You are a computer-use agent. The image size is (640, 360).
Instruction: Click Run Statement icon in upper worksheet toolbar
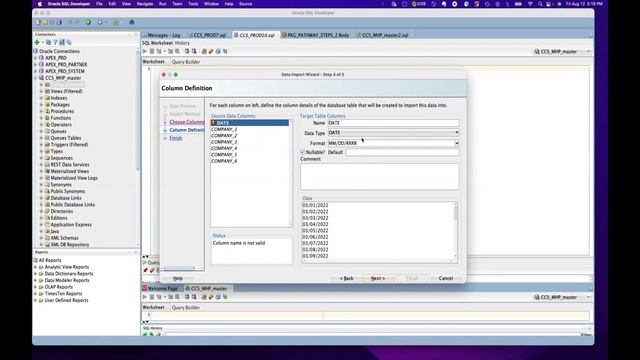tap(145, 51)
